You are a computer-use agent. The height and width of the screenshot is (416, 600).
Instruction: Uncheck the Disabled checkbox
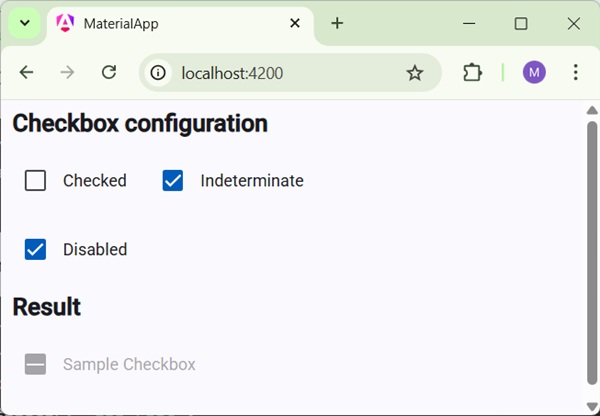pyautogui.click(x=36, y=249)
